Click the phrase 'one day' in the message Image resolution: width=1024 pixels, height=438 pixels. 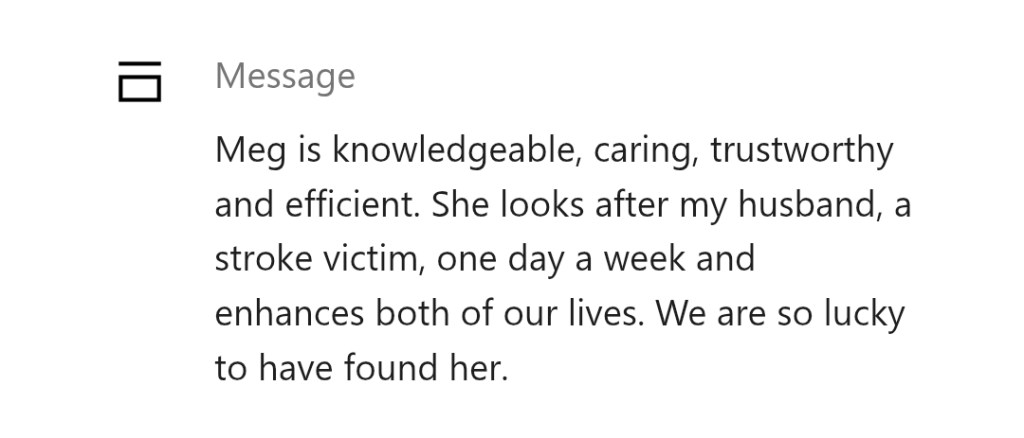point(497,260)
